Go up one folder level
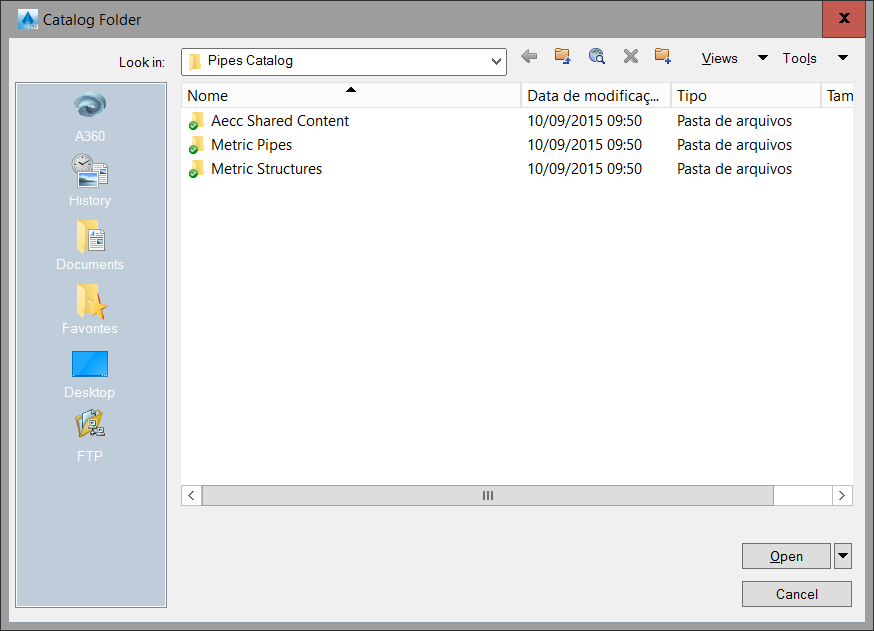 coord(563,56)
